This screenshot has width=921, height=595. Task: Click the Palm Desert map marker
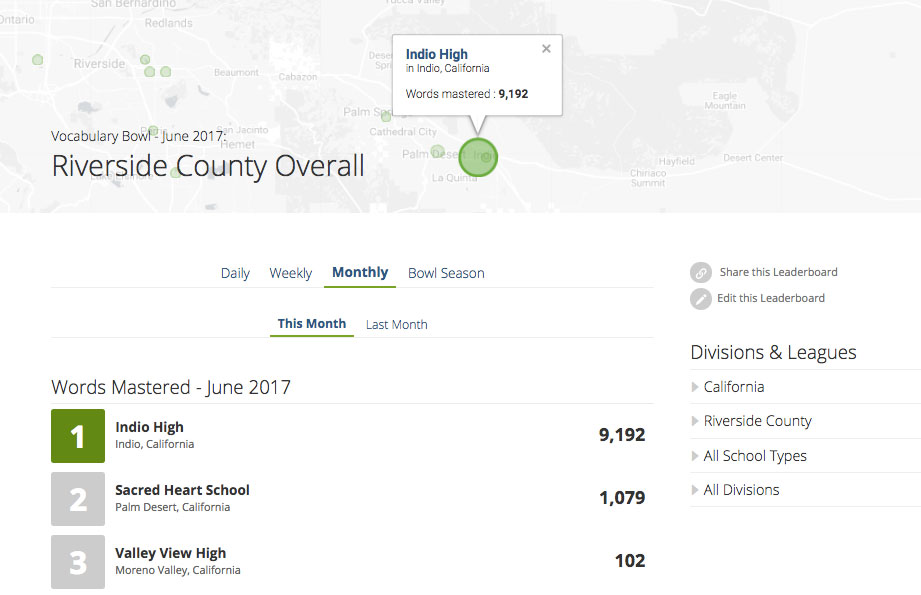[437, 152]
